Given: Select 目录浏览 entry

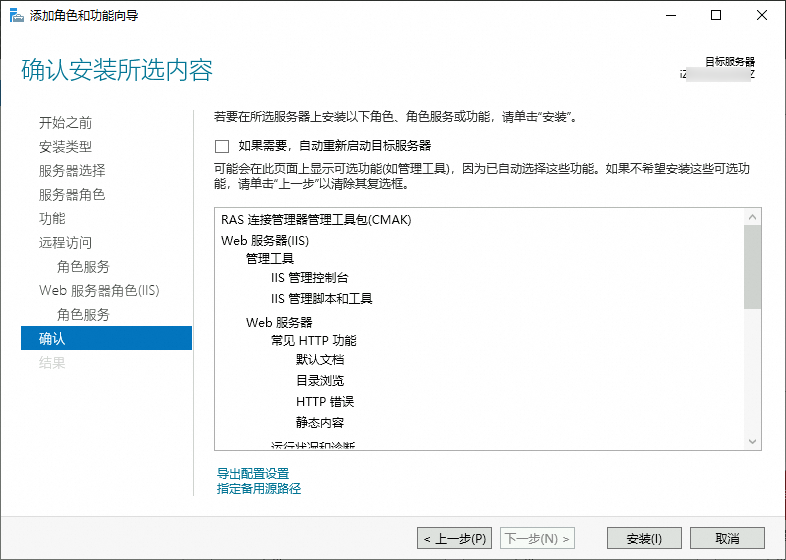Looking at the screenshot, I should pyautogui.click(x=320, y=381).
